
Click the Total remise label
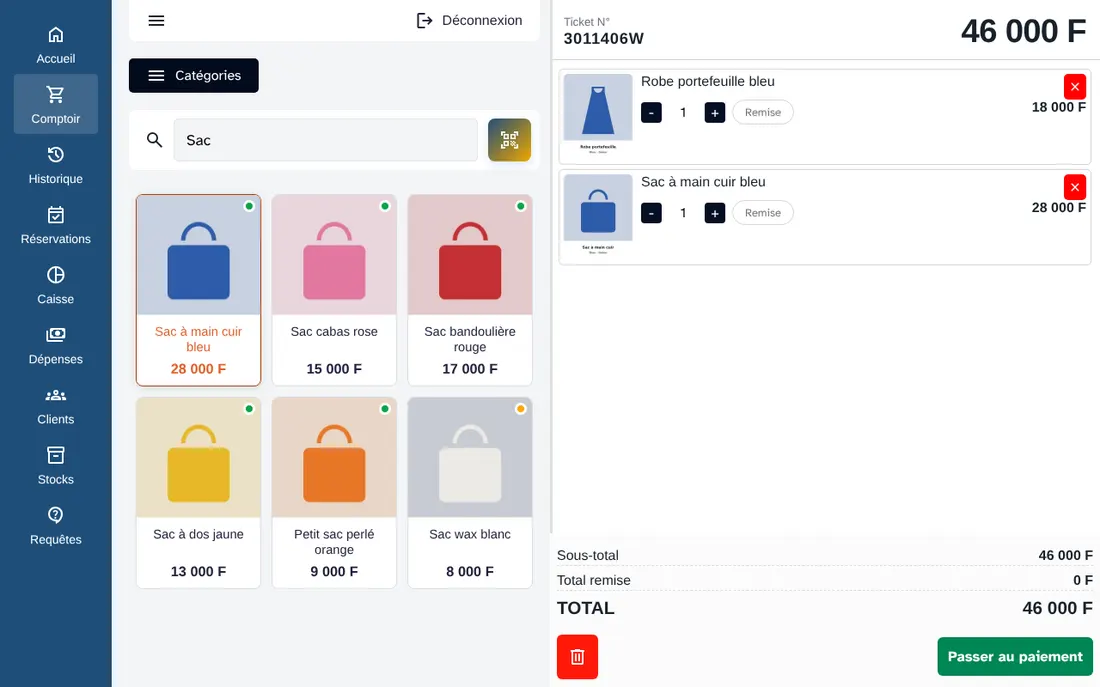pos(593,580)
